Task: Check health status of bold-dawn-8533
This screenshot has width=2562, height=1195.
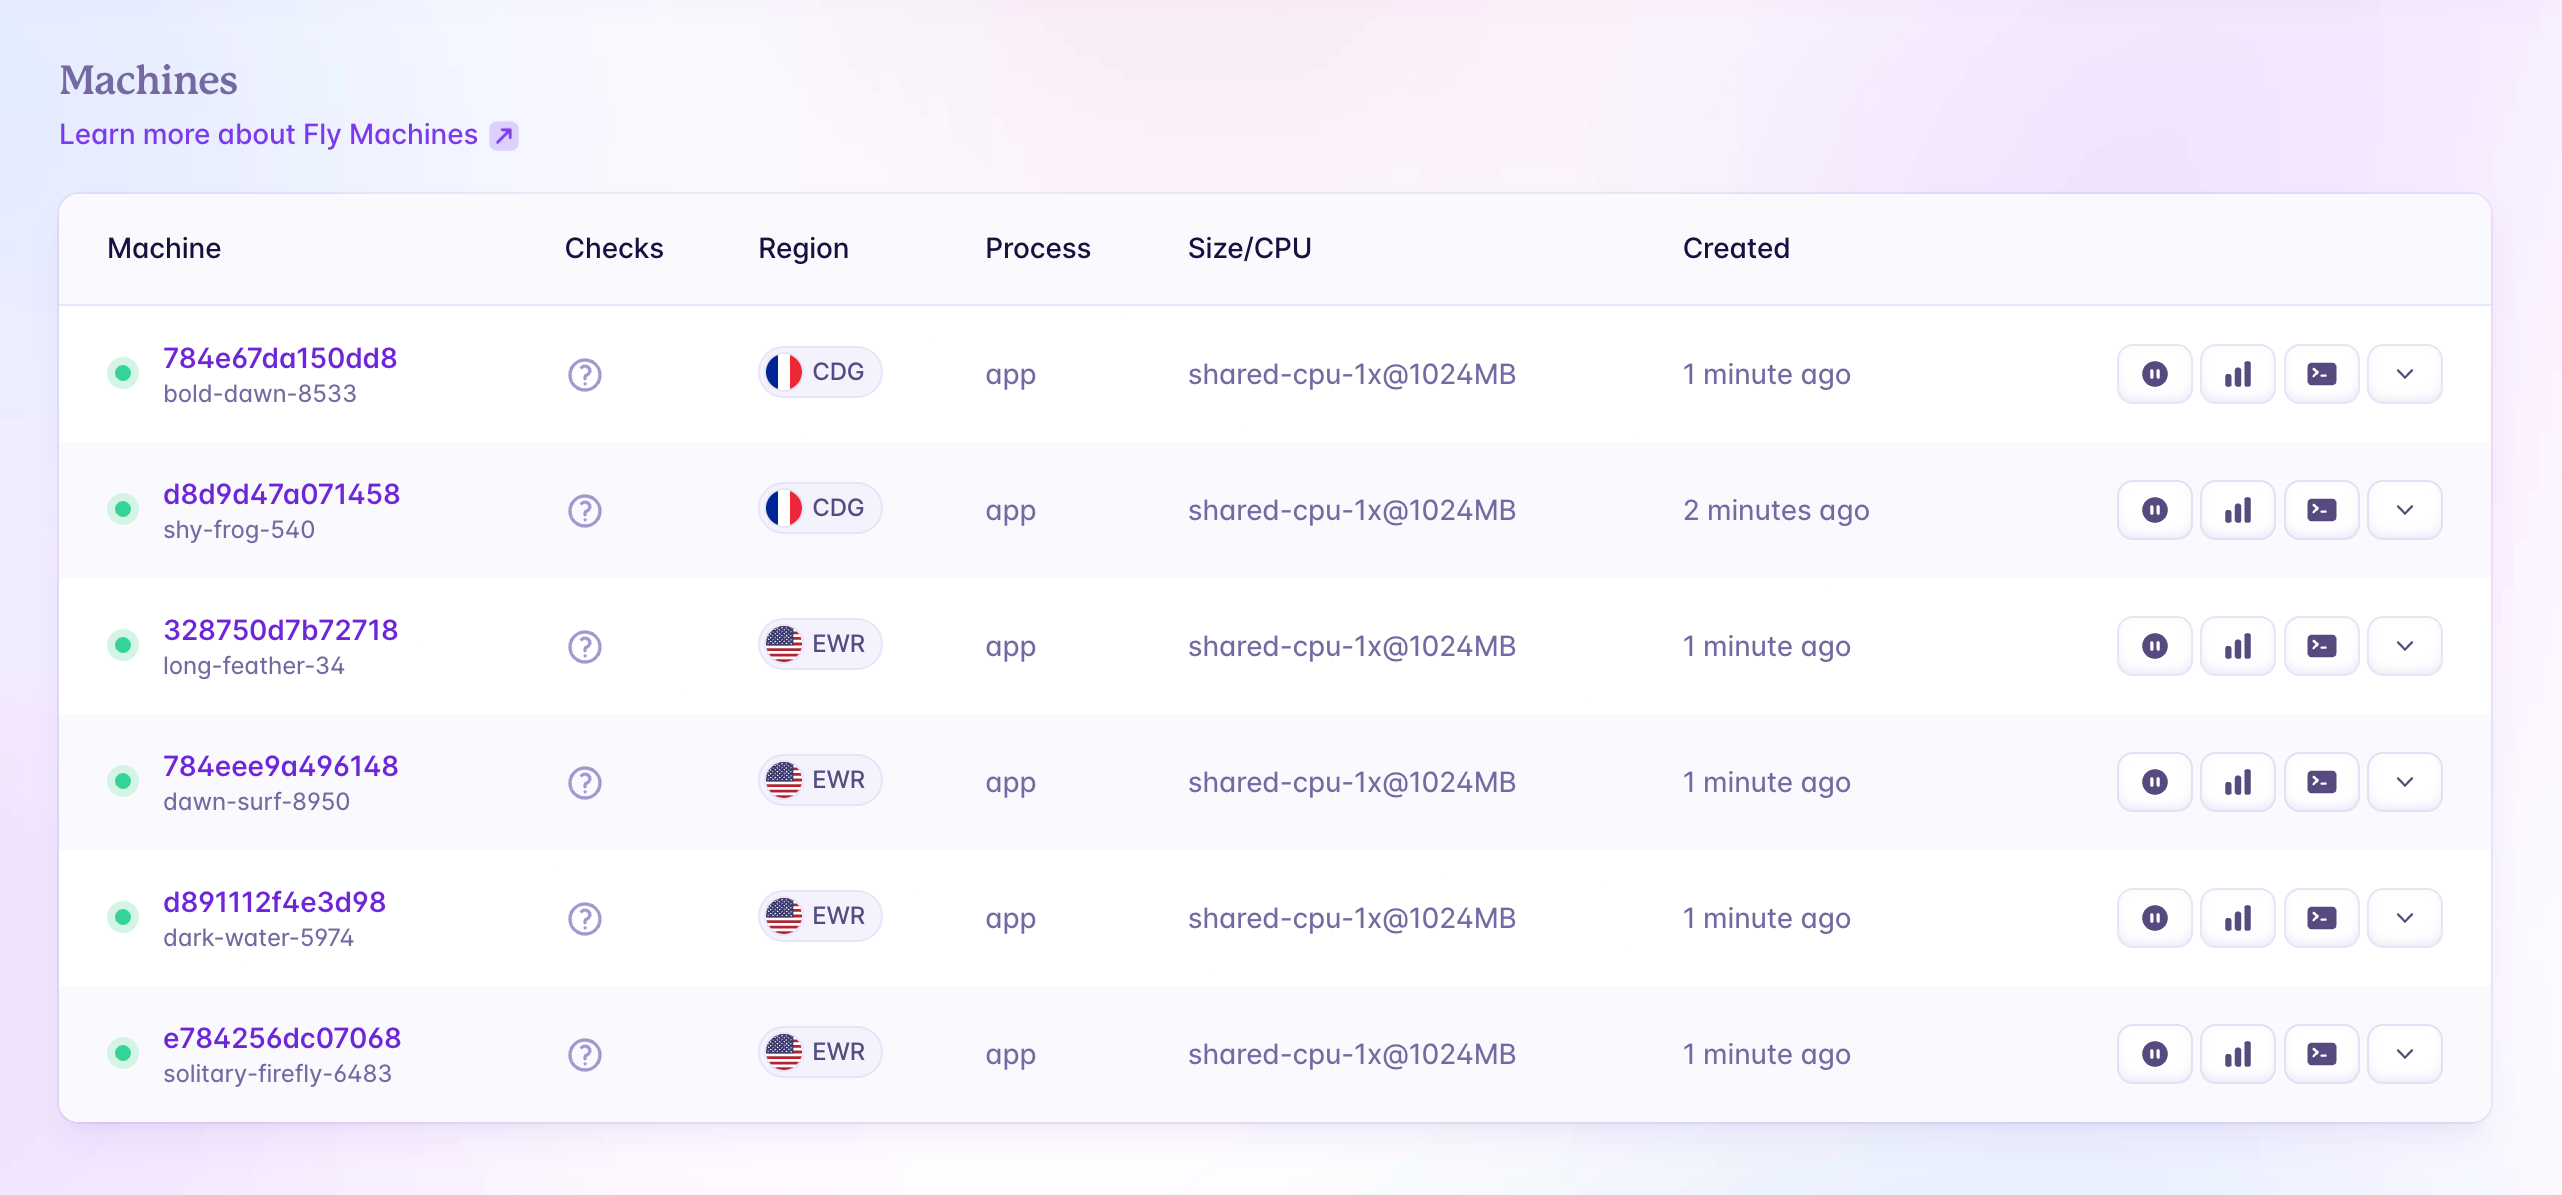Action: [584, 373]
